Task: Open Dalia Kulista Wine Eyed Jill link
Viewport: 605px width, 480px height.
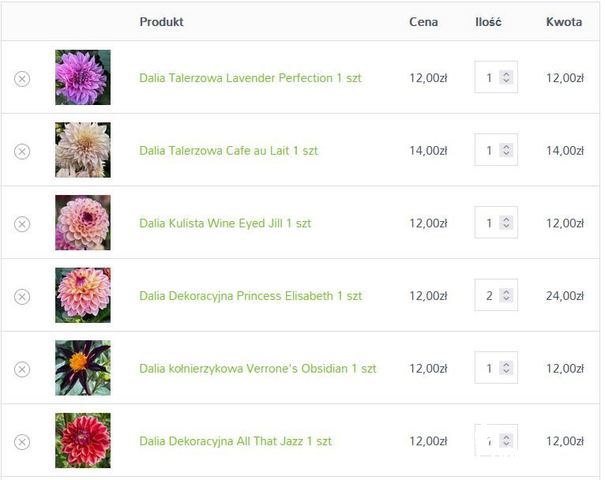Action: [x=225, y=223]
